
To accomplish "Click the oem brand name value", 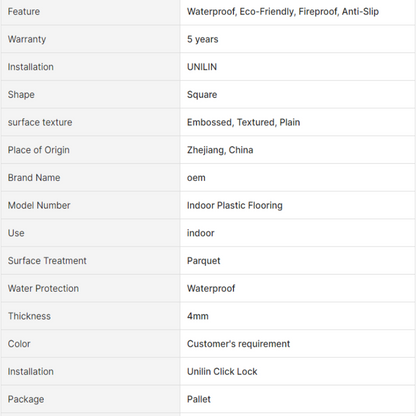I will [x=196, y=178].
